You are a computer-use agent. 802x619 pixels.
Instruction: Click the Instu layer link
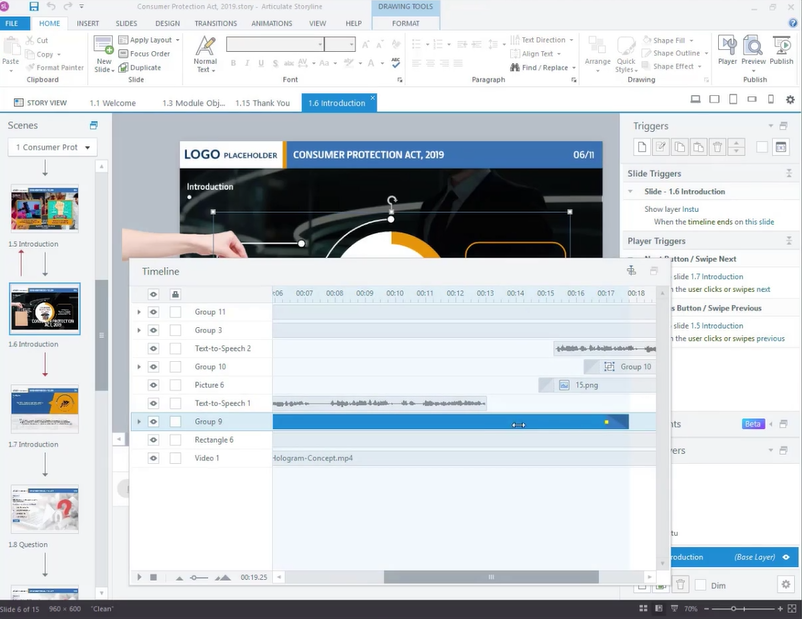(x=690, y=209)
